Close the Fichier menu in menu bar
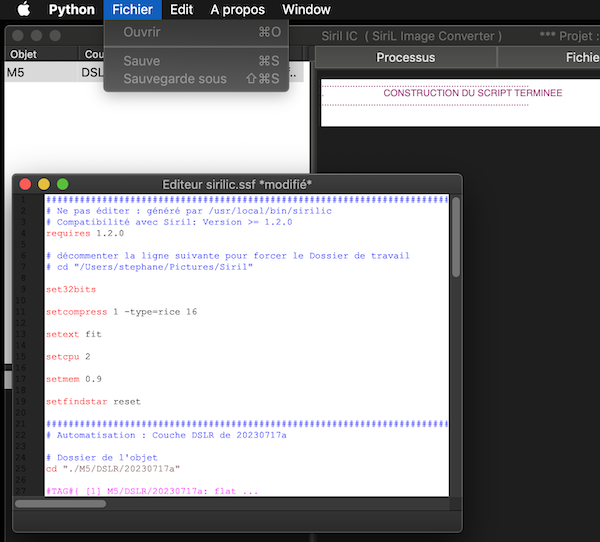Image resolution: width=600 pixels, height=542 pixels. tap(132, 9)
